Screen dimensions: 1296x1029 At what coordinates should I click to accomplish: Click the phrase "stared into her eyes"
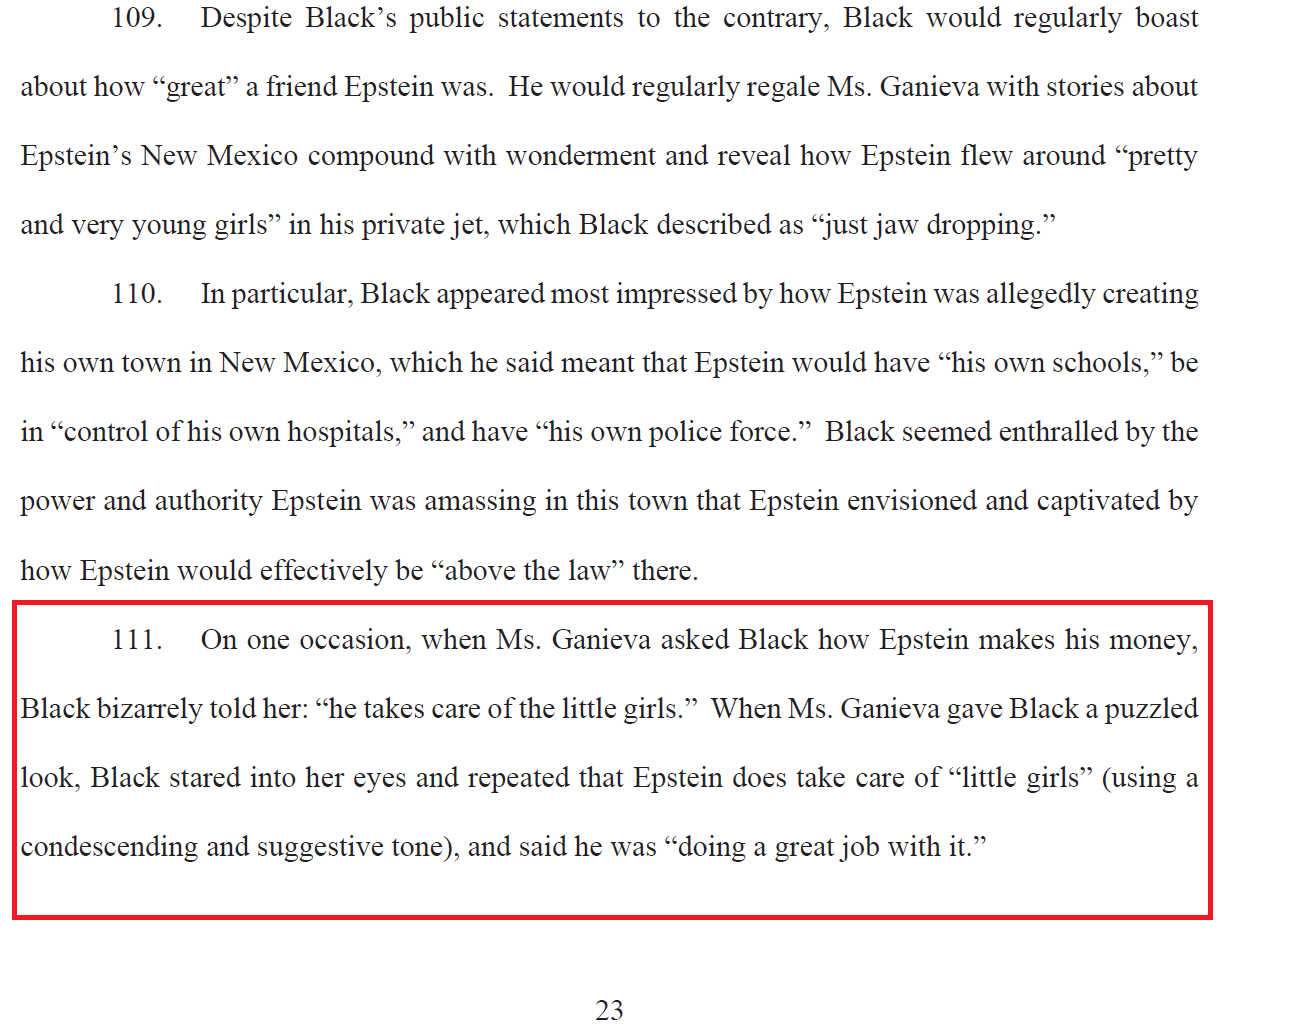[288, 778]
